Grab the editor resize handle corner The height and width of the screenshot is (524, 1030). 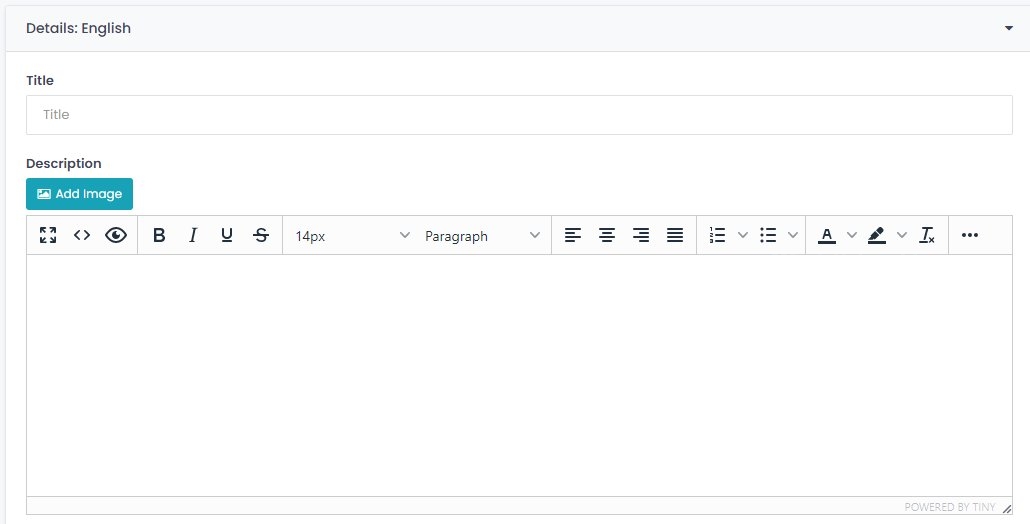click(1007, 508)
